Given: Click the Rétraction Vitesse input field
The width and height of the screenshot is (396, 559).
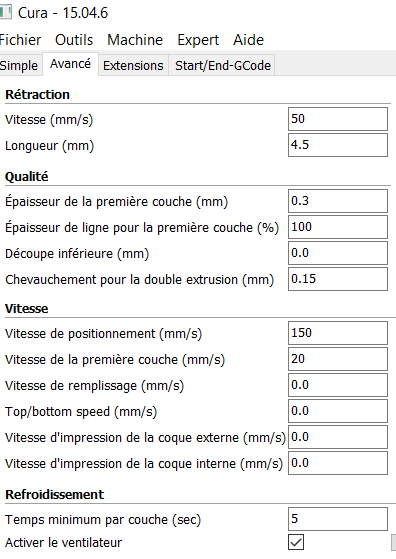Looking at the screenshot, I should [x=338, y=119].
